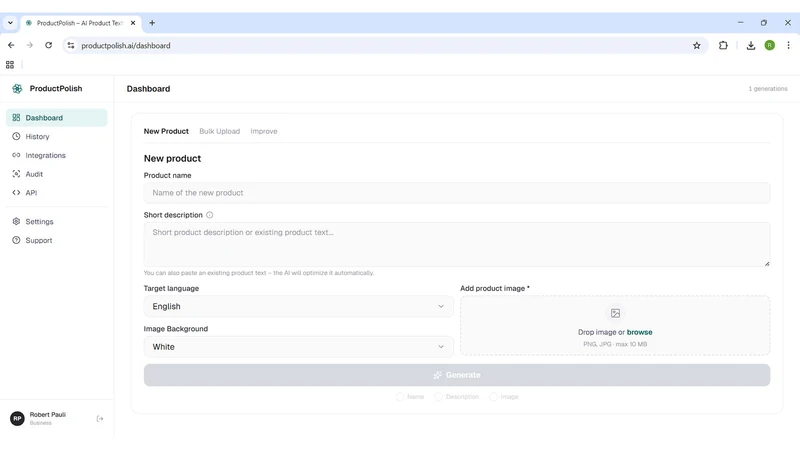Click the browse link to upload image
This screenshot has width=800, height=450.
(639, 332)
